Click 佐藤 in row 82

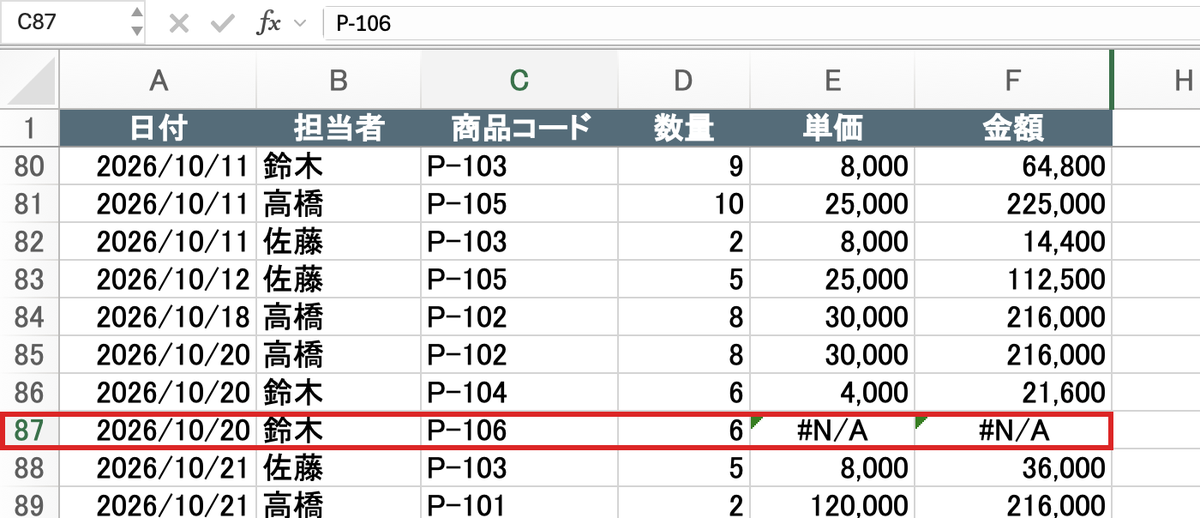[x=338, y=241]
